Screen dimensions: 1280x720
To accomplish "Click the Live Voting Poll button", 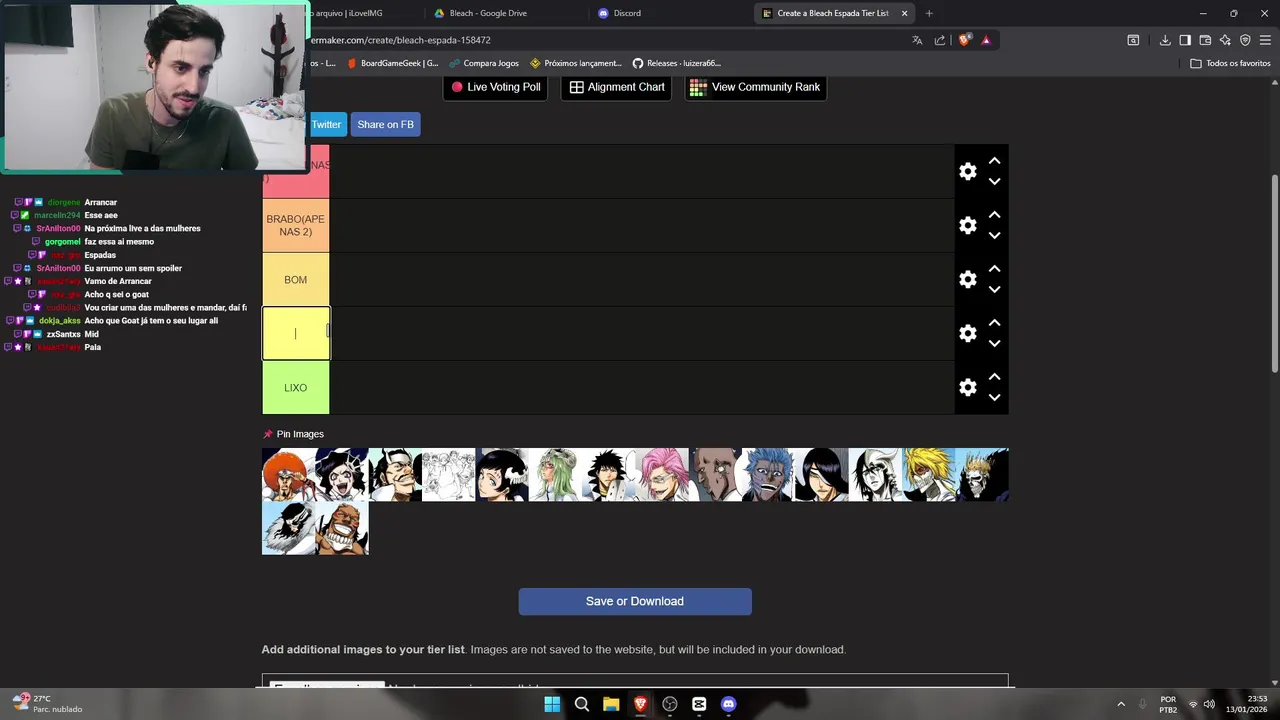I will [495, 87].
